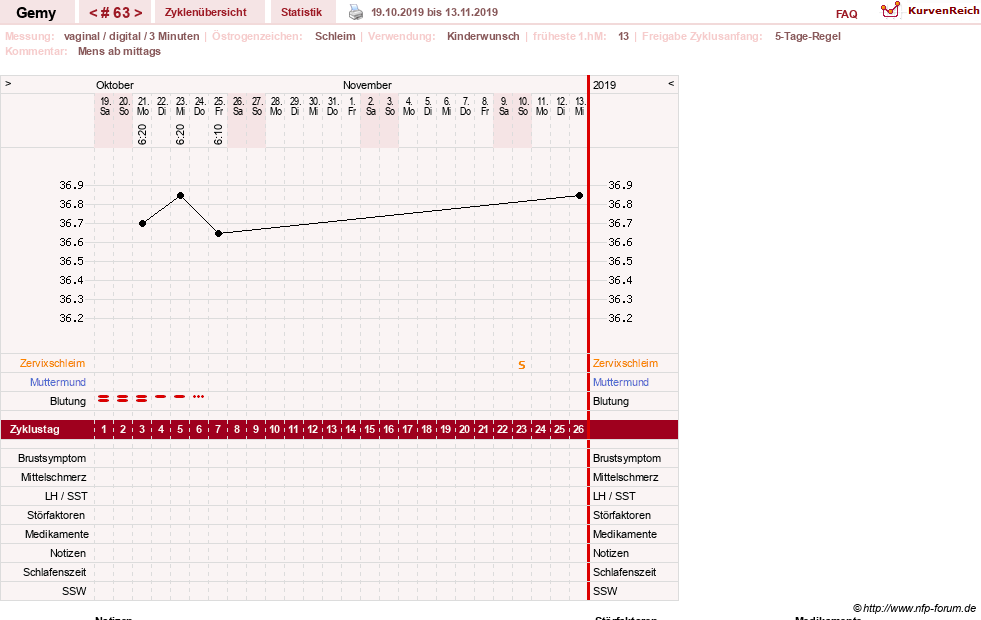
Task: Go to next cycle with > arrow
Action: click(138, 13)
